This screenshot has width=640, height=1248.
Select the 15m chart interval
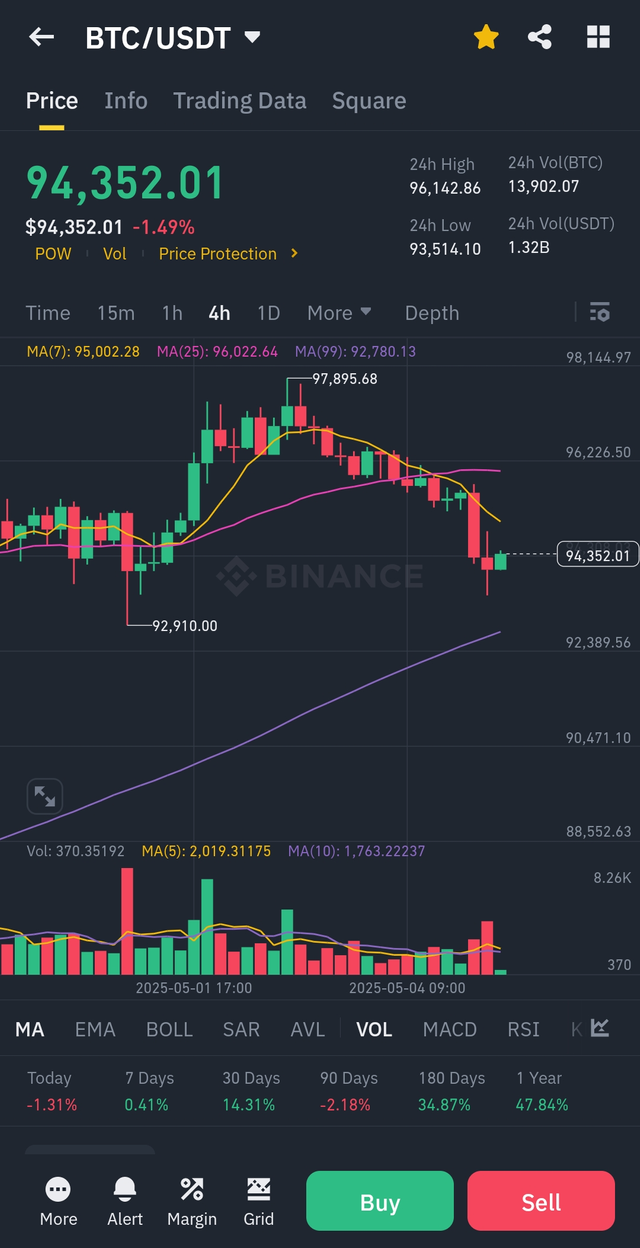(116, 313)
